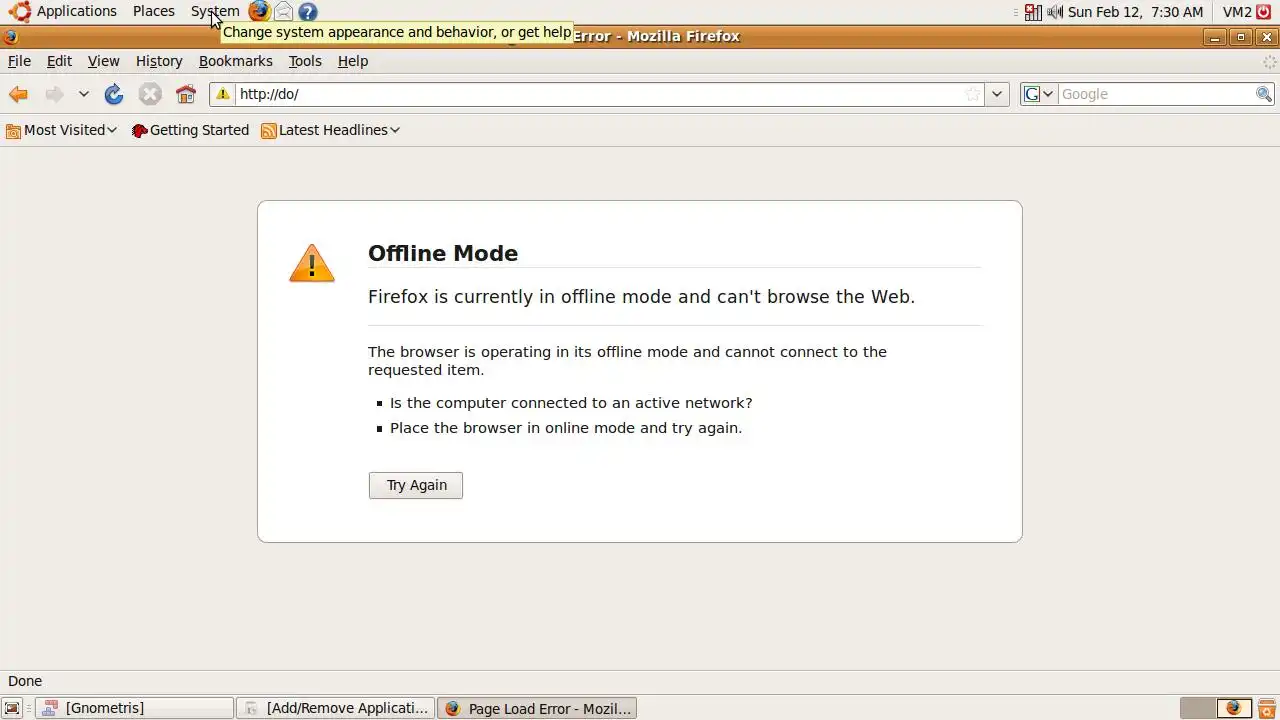The height and width of the screenshot is (720, 1280).
Task: Open the Bookmarks menu
Action: pos(235,61)
